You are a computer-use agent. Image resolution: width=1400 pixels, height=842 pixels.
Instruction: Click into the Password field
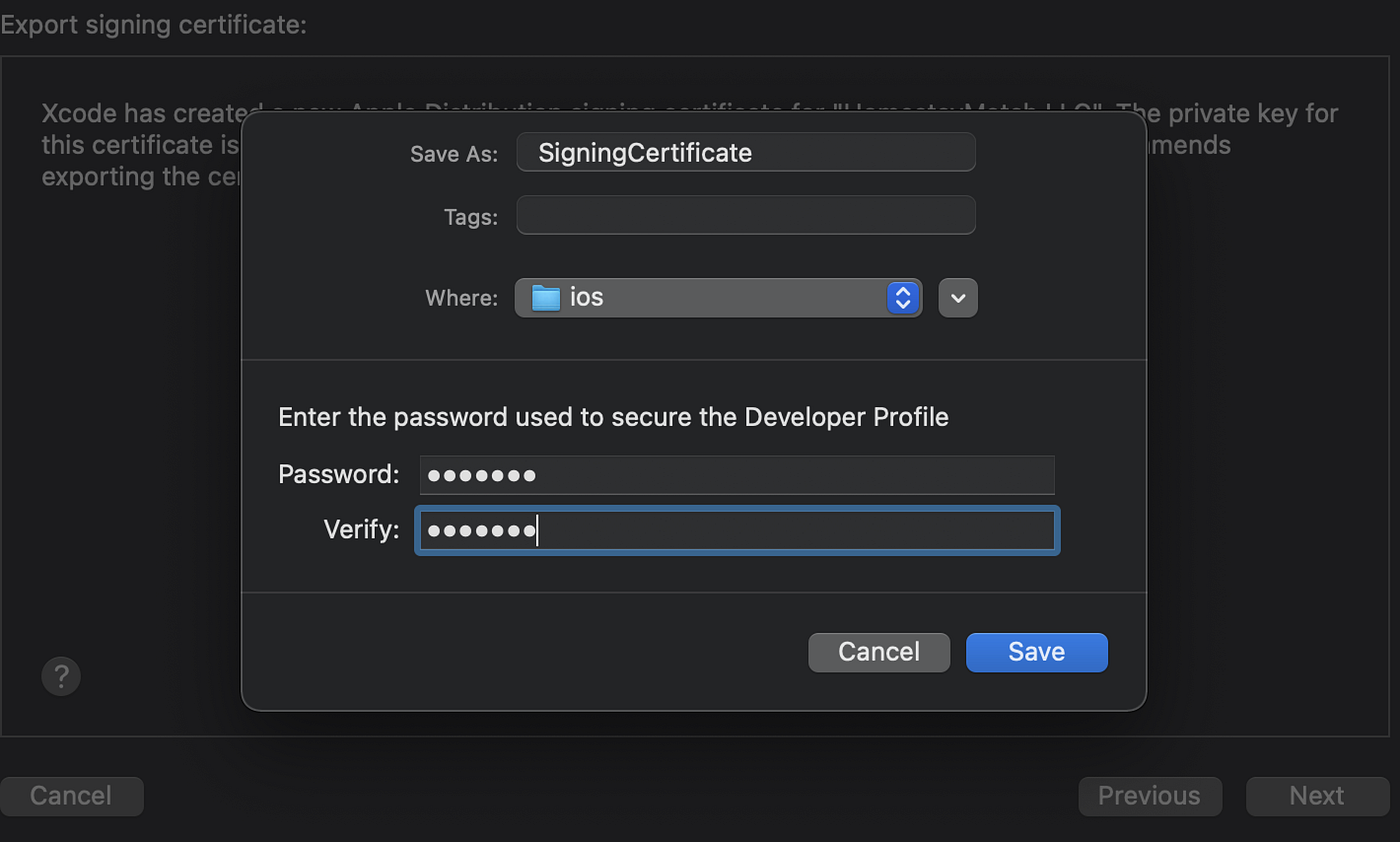[737, 475]
